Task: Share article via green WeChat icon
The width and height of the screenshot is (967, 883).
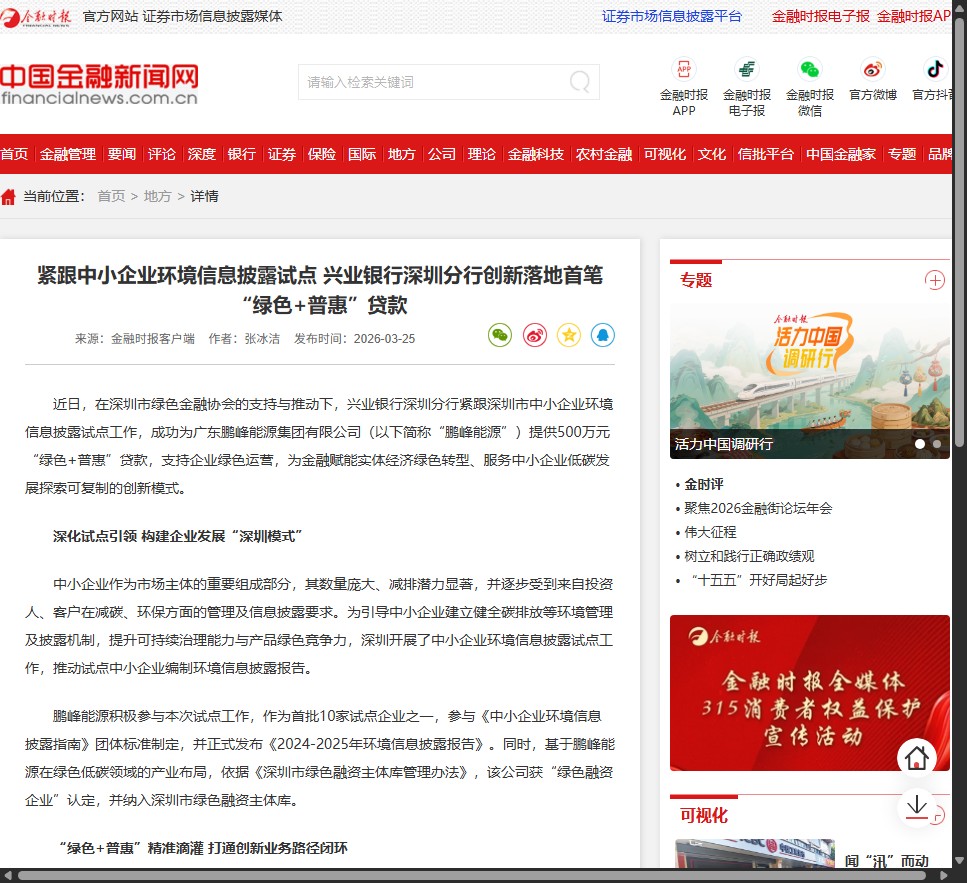Action: (x=500, y=335)
